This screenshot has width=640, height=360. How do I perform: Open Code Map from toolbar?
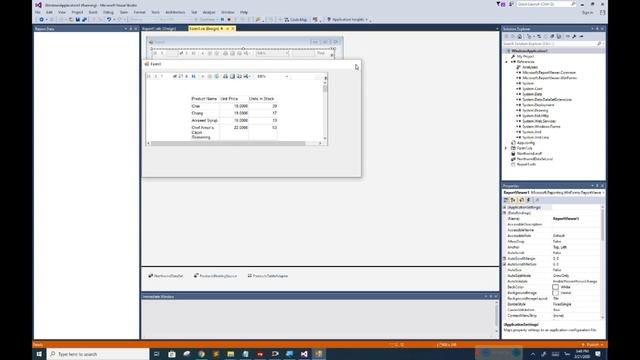(296, 19)
